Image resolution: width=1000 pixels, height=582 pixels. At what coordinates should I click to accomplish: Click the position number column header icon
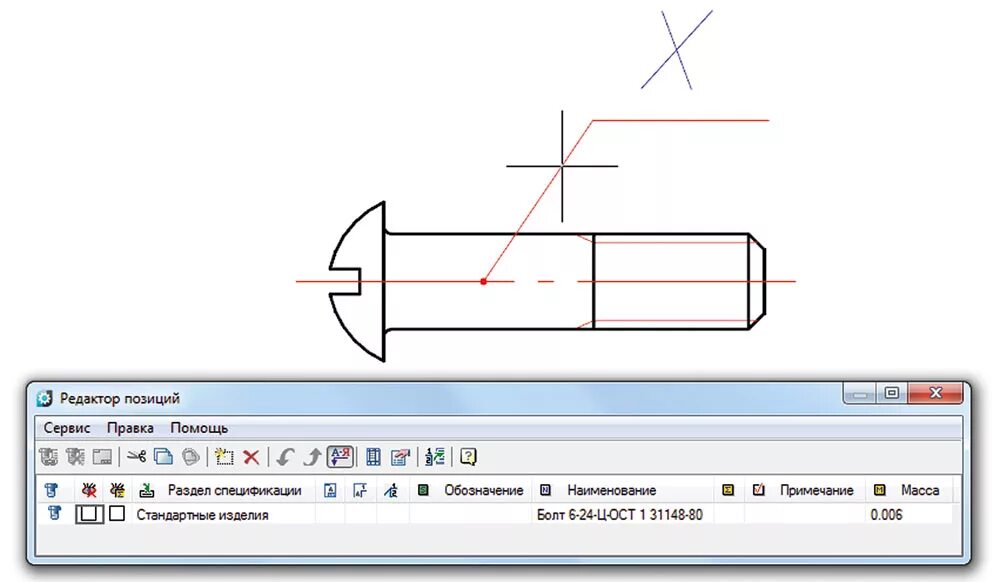click(392, 490)
